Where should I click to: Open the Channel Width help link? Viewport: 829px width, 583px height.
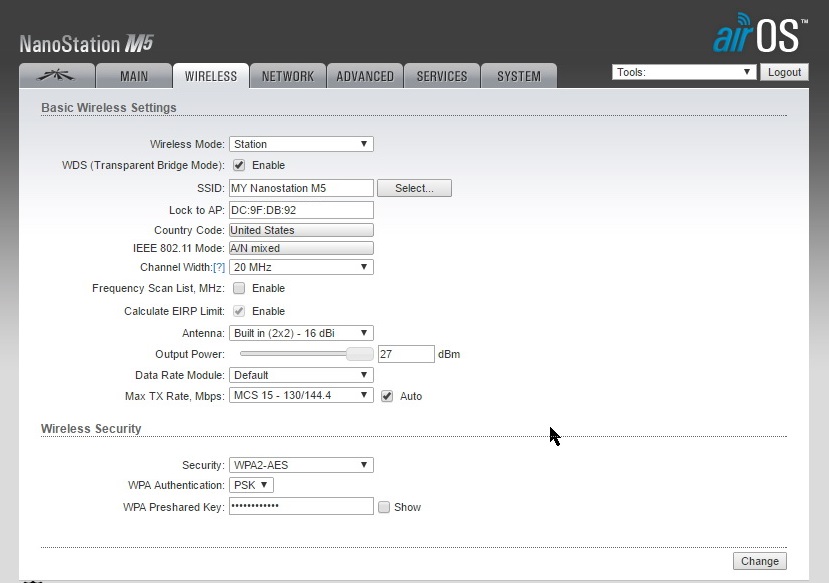(x=219, y=267)
